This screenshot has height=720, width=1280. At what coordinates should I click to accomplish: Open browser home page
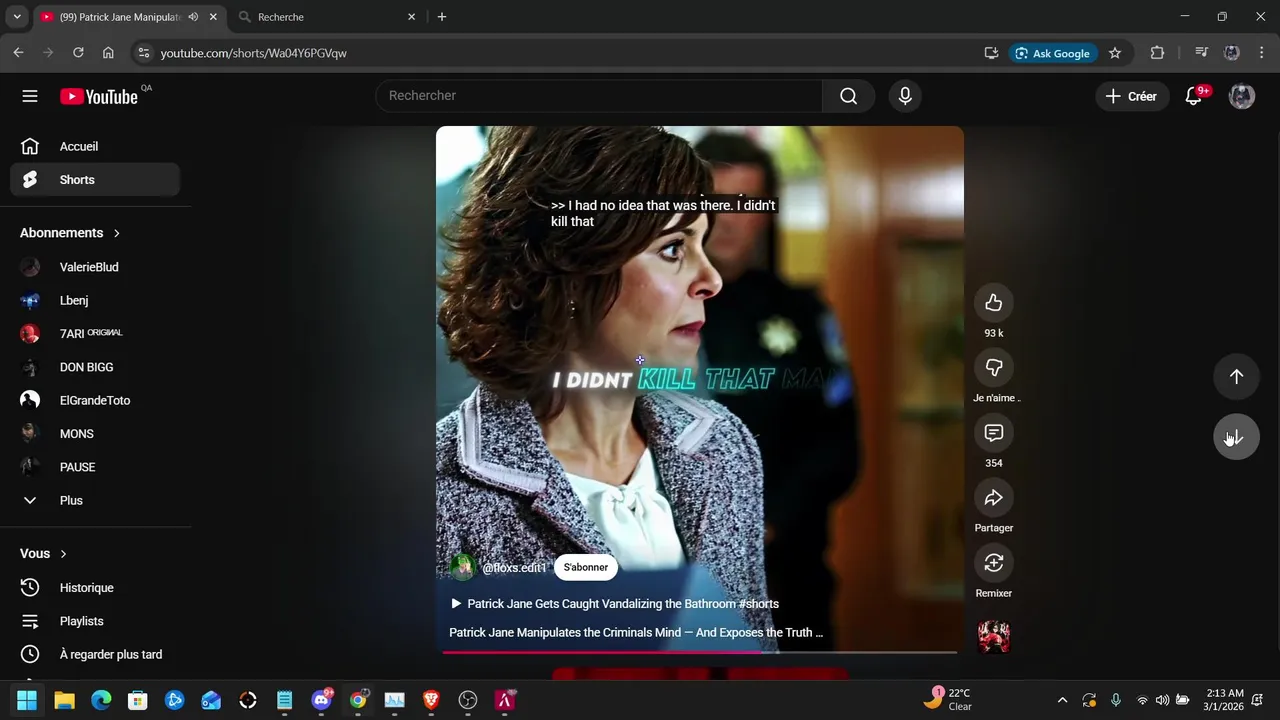(108, 53)
